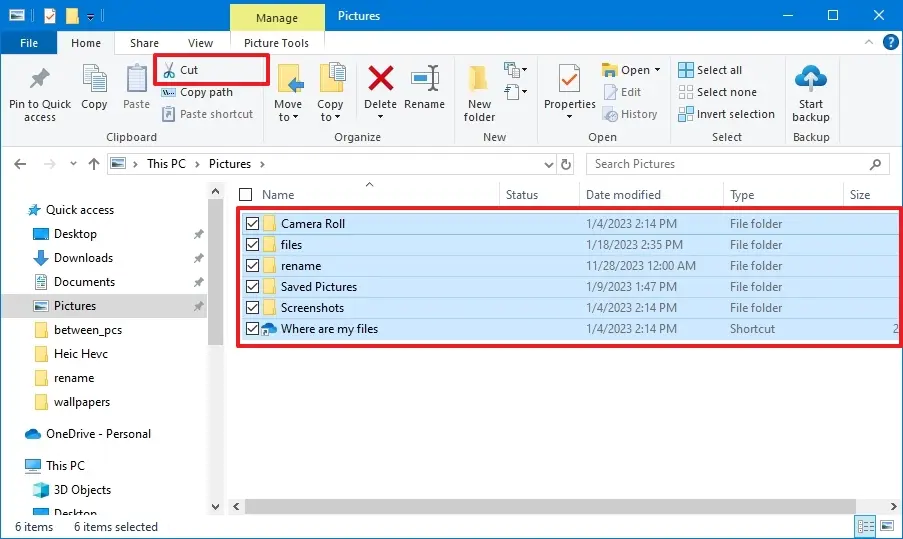
Task: Uncheck the rename folder checkbox
Action: (x=252, y=265)
